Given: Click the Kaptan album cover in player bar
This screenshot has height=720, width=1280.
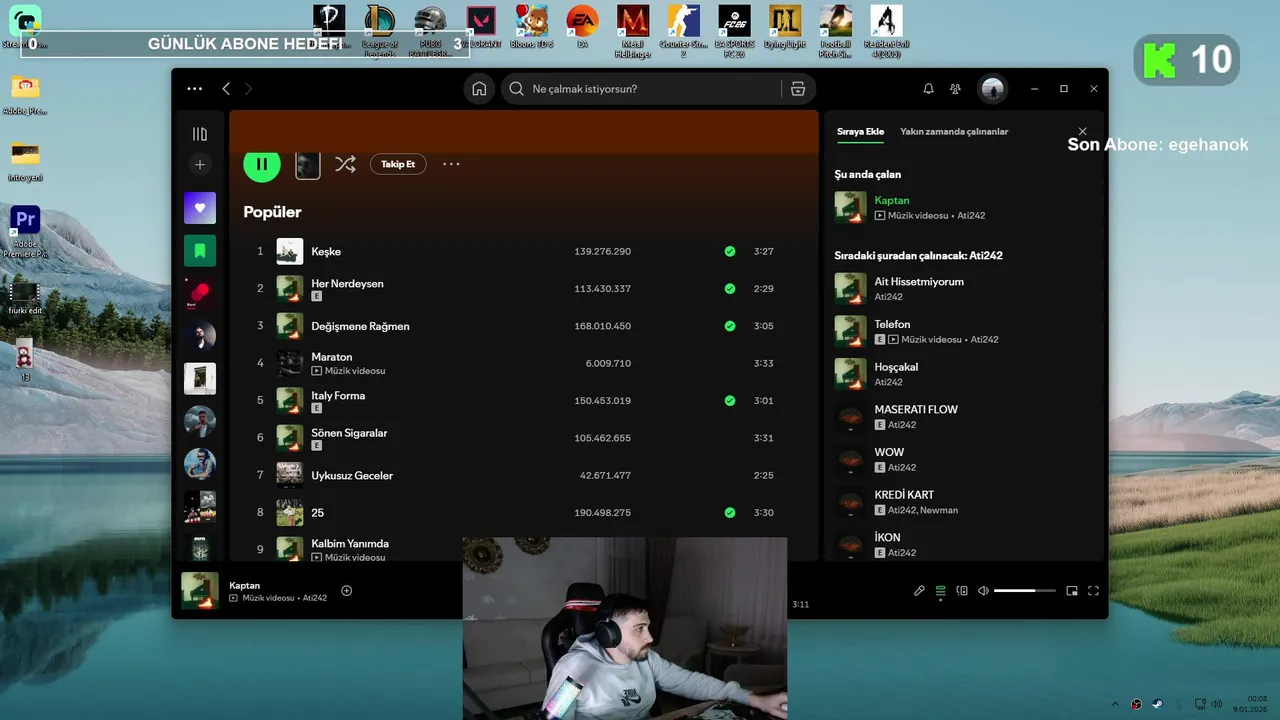Looking at the screenshot, I should point(200,590).
